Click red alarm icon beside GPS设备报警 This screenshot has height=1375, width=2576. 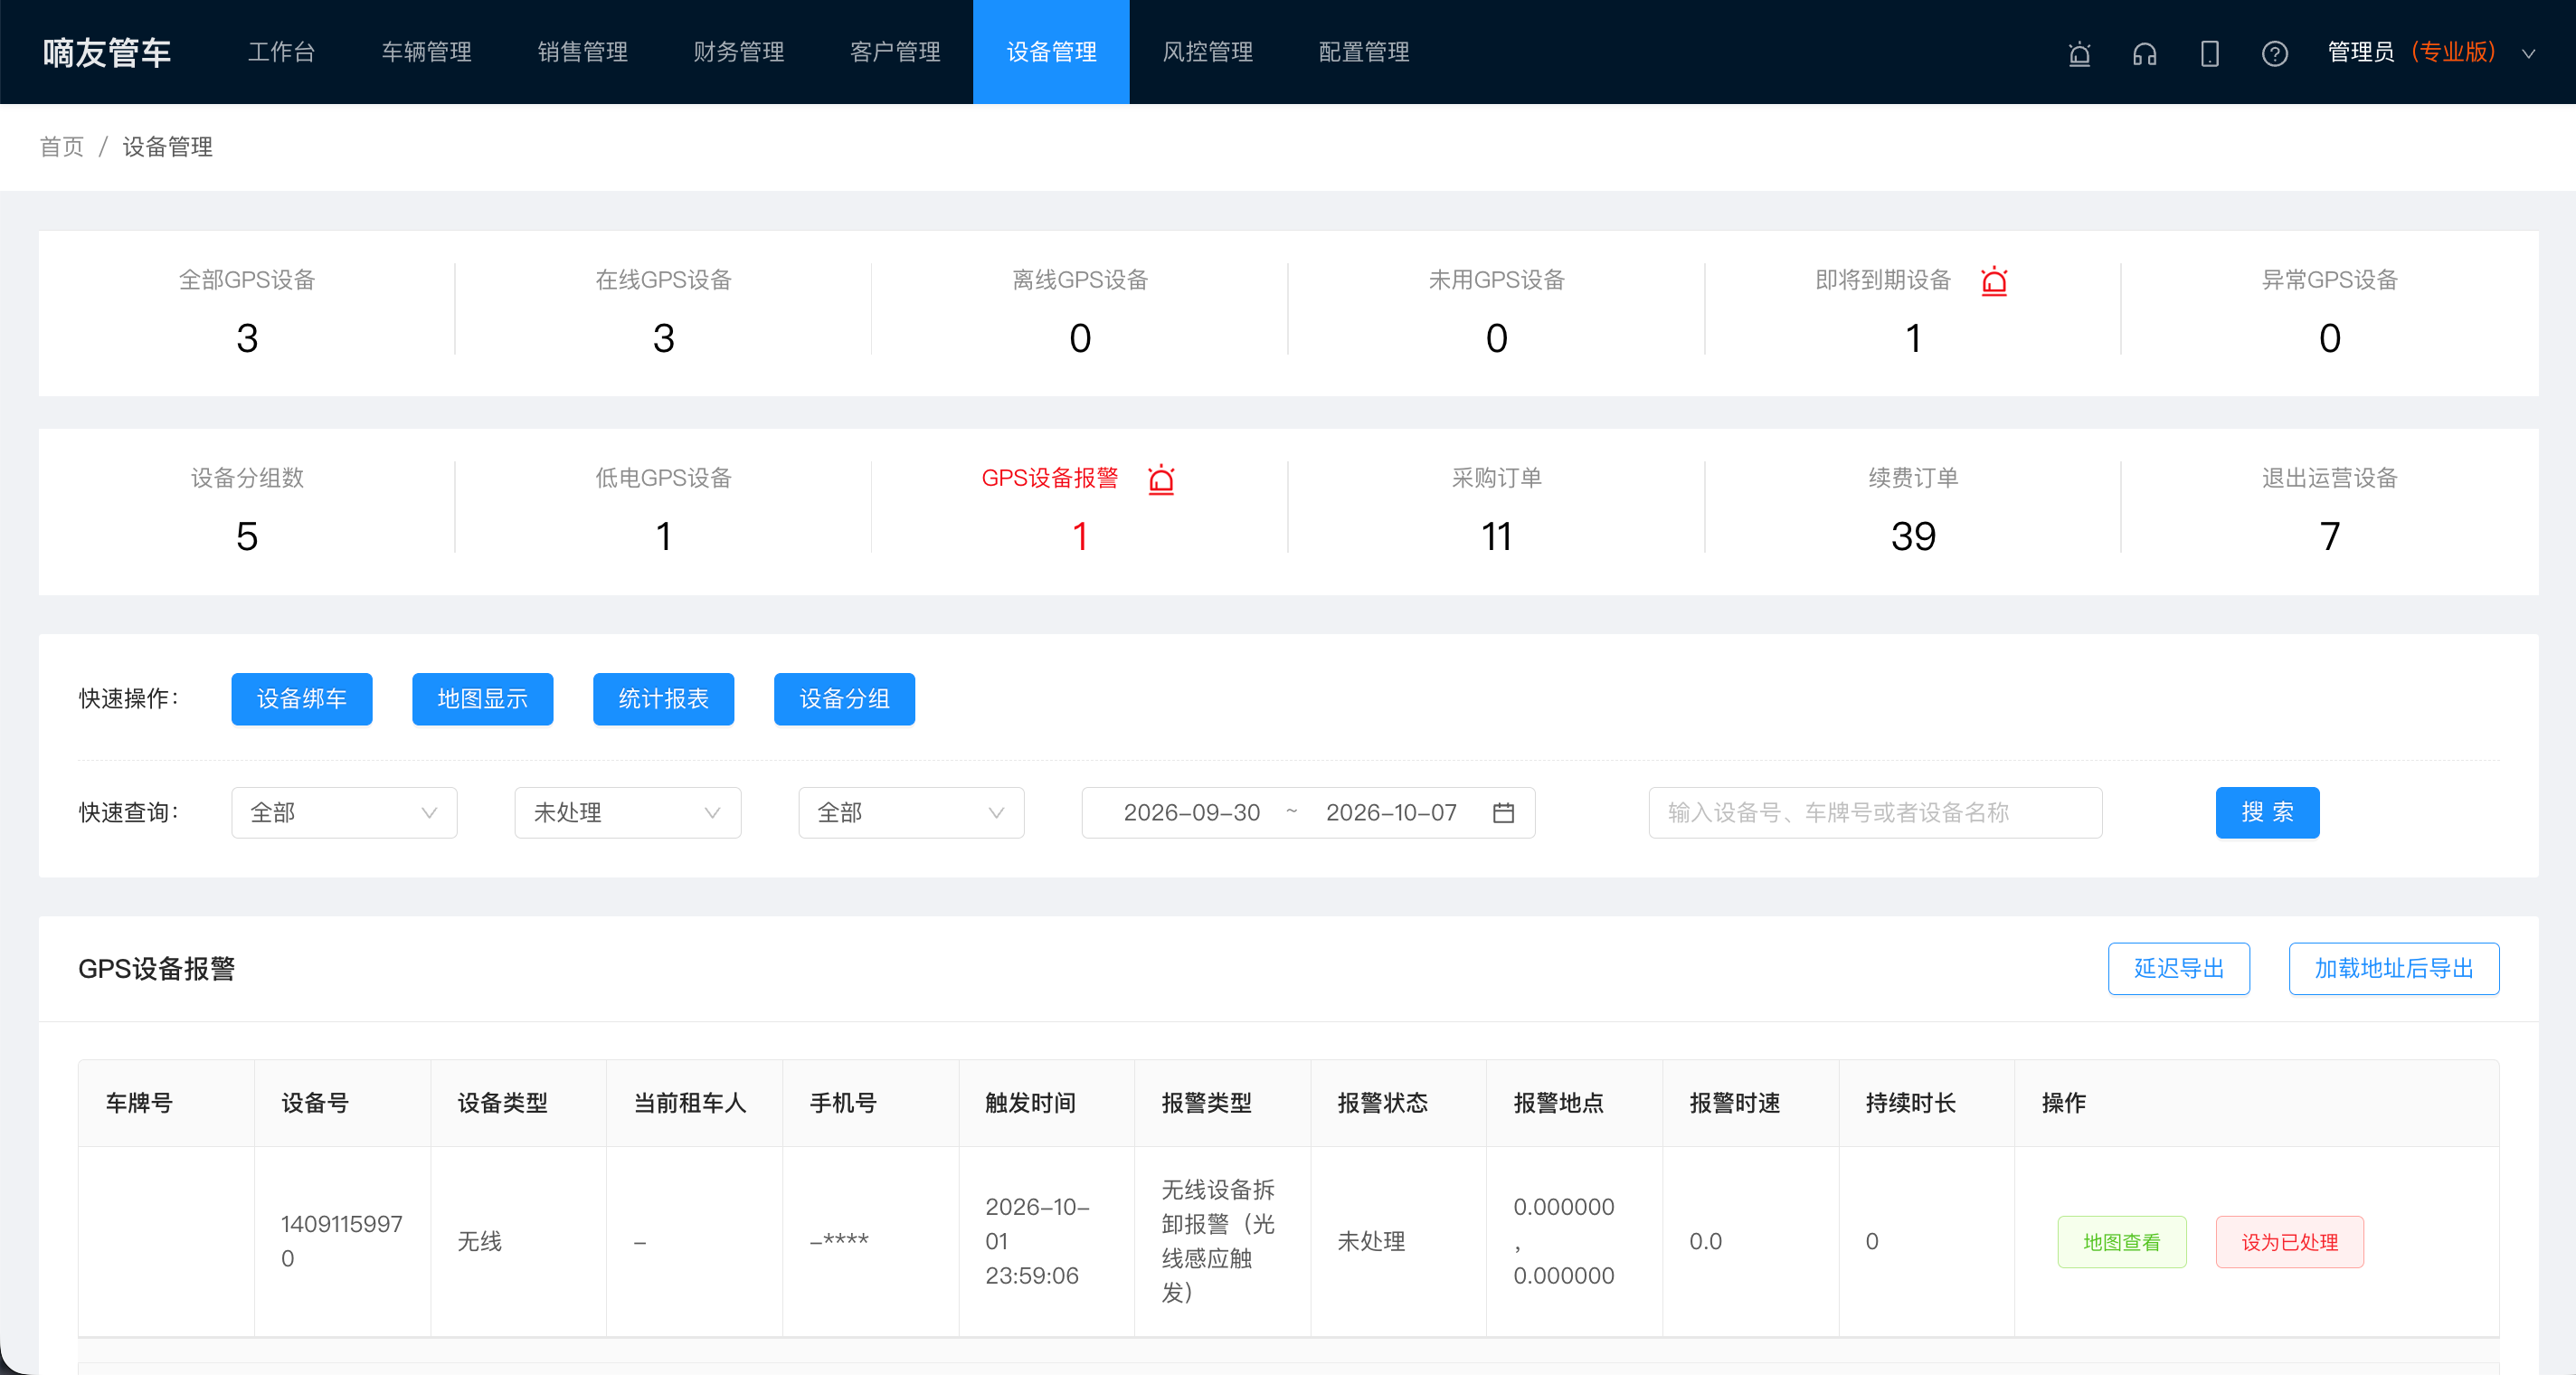point(1161,479)
